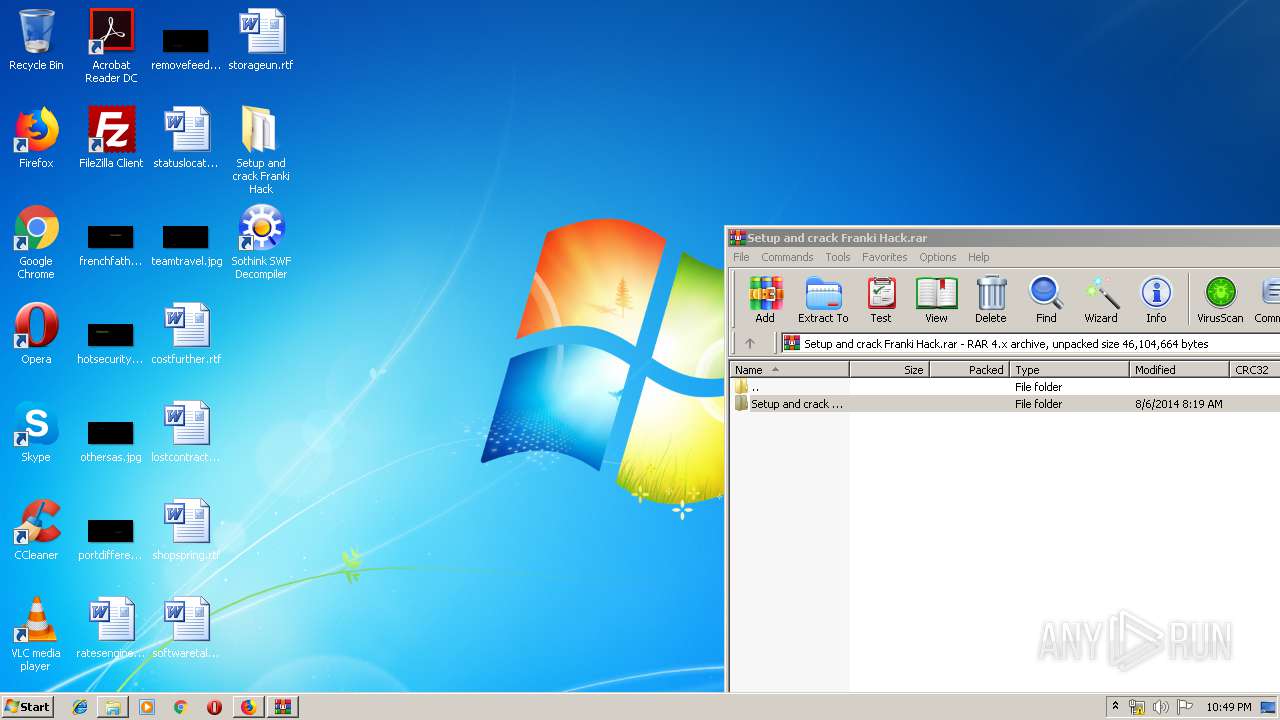Screen dimensions: 1280x720
Task: Open Internet Explorer from the taskbar
Action: click(x=80, y=707)
